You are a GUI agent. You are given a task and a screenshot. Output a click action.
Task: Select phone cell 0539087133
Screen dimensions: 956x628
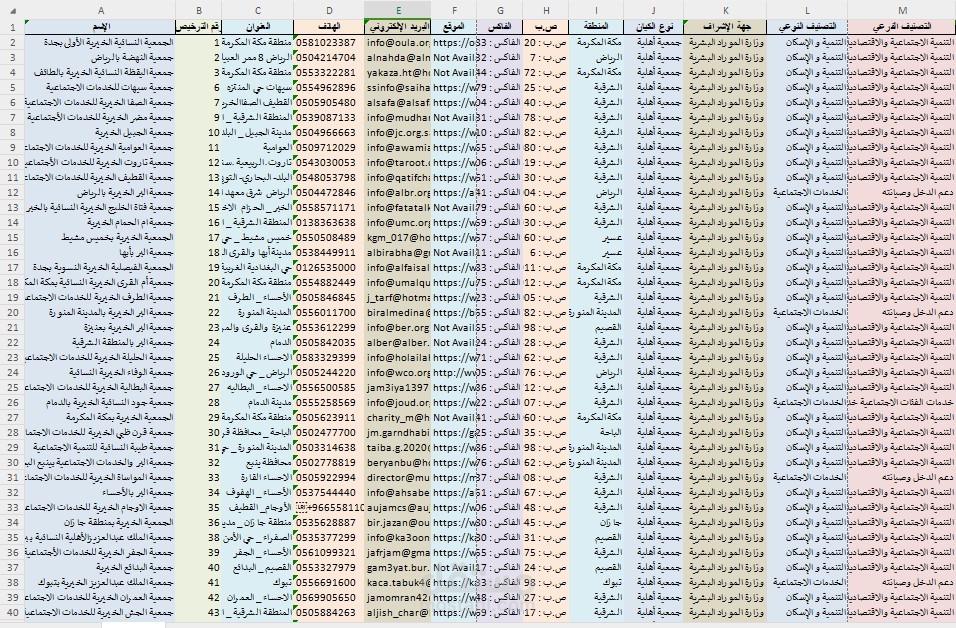click(329, 117)
